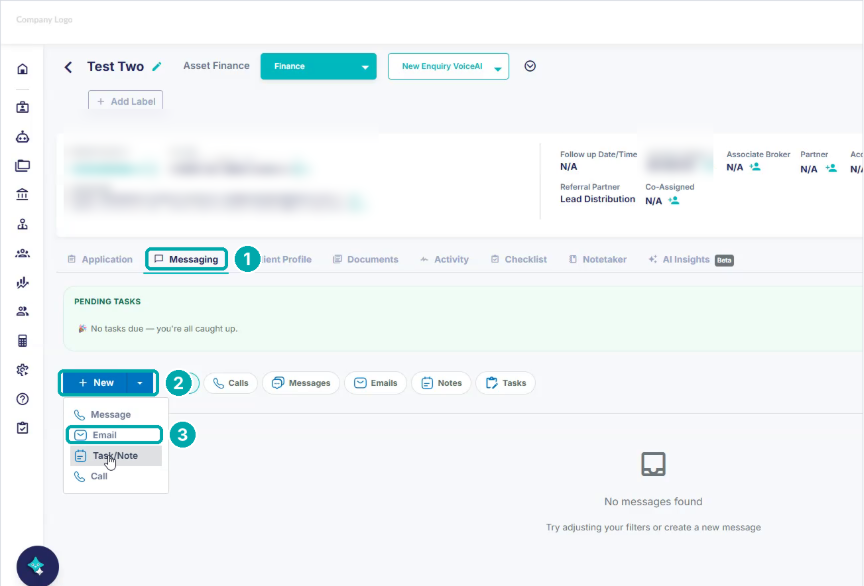
Task: Filter by Messages
Action: tap(301, 383)
